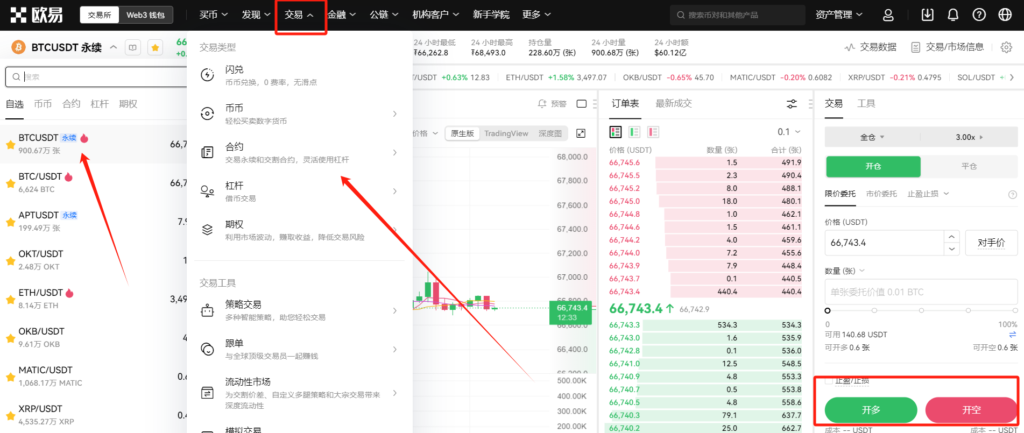The width and height of the screenshot is (1024, 433).
Task: Enable the 止盈/止损 checkbox
Action: [829, 380]
